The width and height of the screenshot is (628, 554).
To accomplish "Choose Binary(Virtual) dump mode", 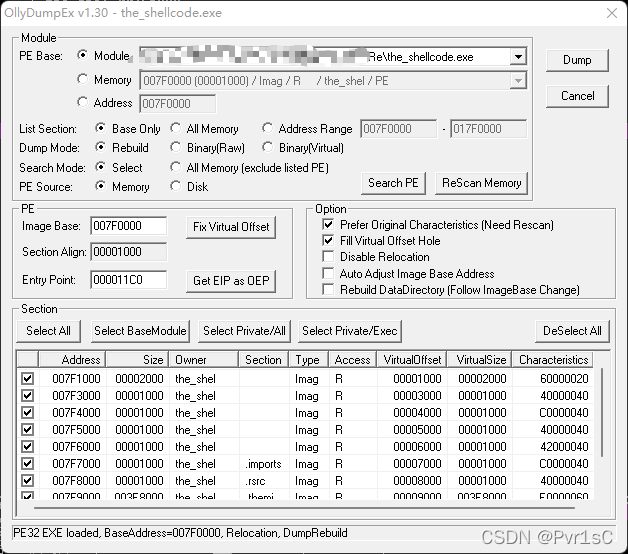I will pyautogui.click(x=267, y=148).
